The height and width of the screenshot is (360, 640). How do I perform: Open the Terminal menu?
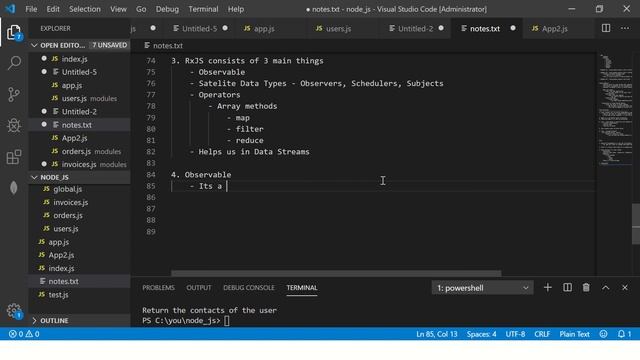pyautogui.click(x=203, y=9)
